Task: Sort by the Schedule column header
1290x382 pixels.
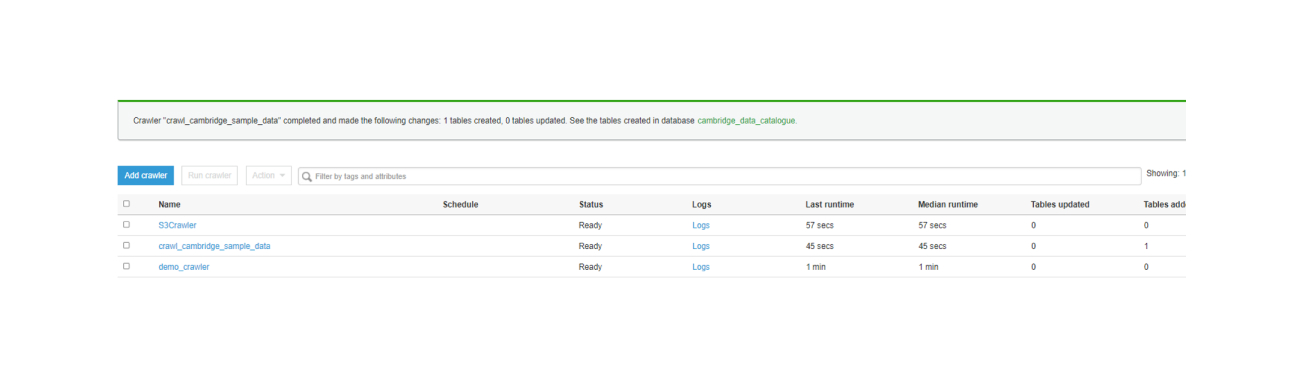Action: pos(460,204)
